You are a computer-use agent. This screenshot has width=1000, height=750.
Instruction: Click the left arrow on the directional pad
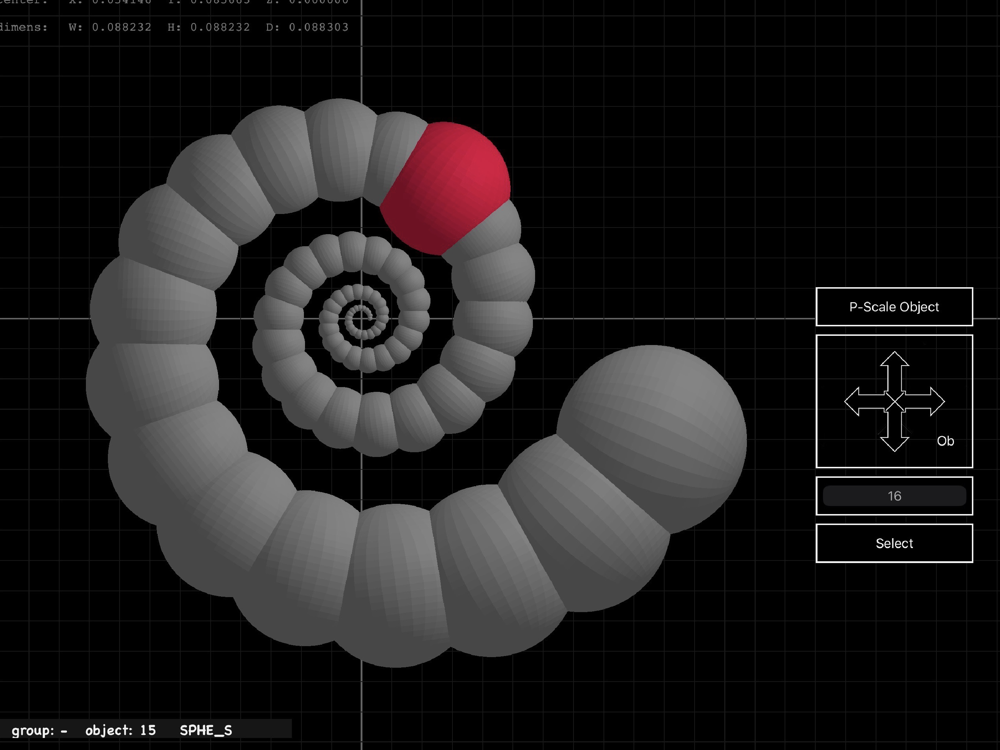click(x=861, y=402)
